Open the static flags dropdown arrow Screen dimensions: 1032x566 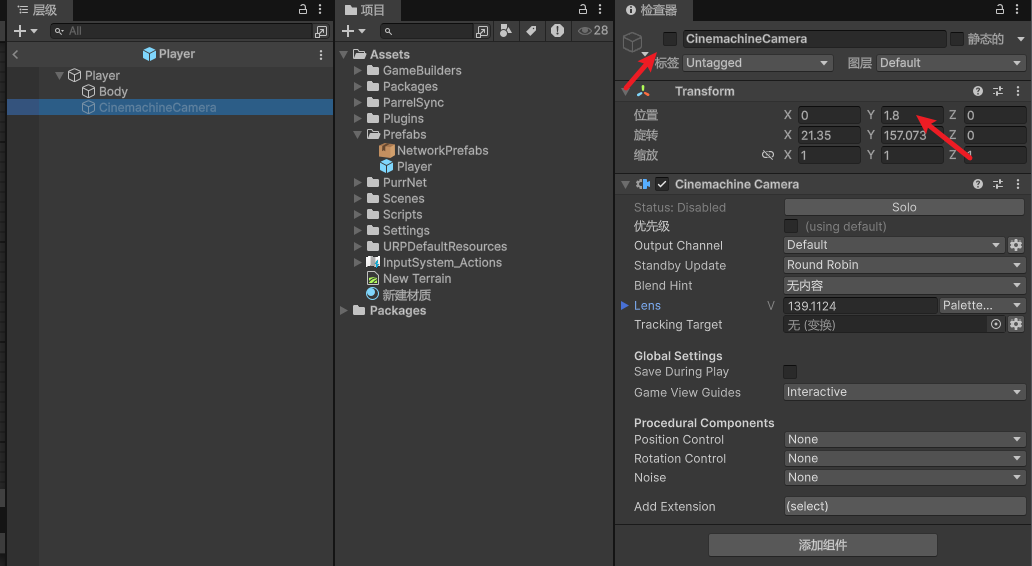click(x=1021, y=39)
